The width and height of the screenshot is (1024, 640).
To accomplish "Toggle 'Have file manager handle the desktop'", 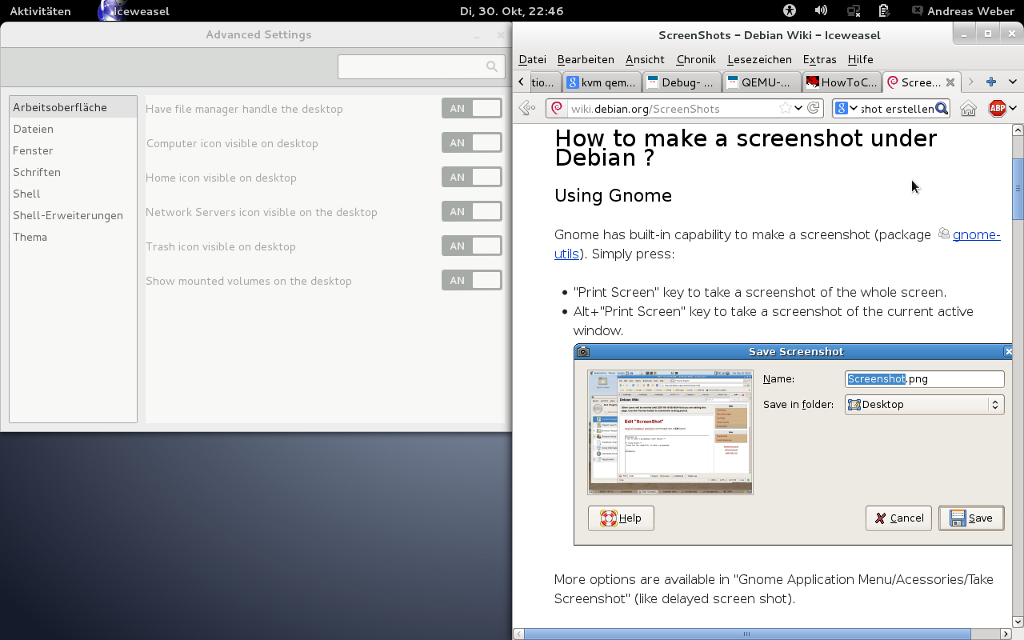I will tap(471, 109).
